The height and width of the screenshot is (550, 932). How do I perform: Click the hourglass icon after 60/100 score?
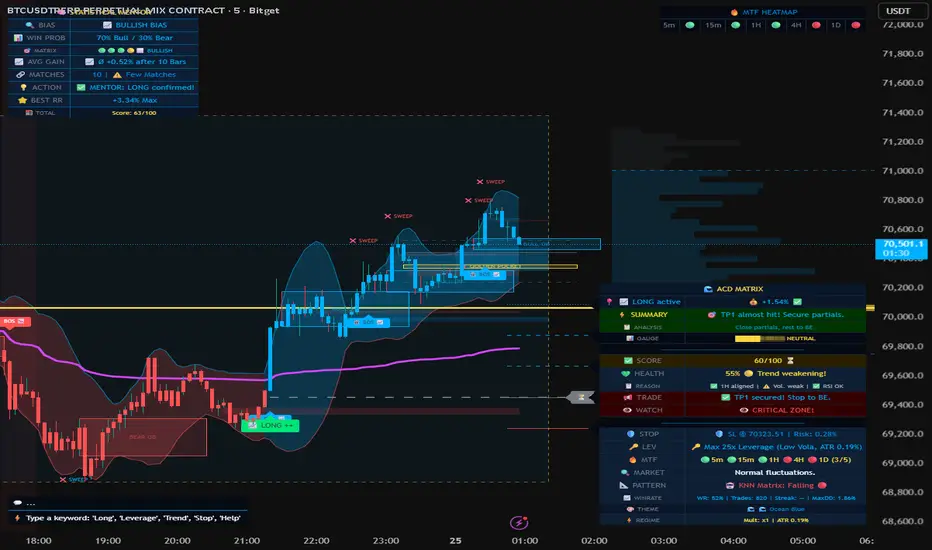coord(790,360)
